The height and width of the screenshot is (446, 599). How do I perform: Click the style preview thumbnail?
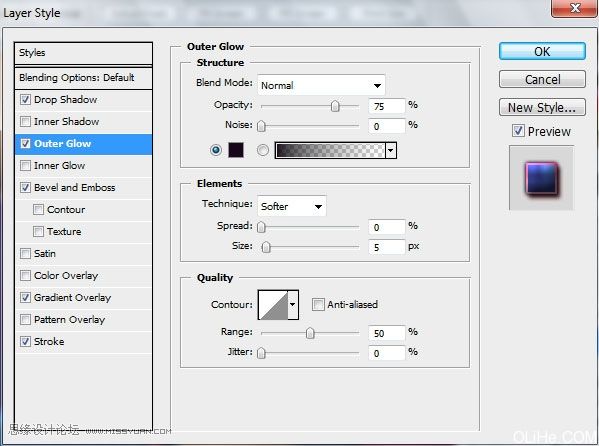click(541, 178)
